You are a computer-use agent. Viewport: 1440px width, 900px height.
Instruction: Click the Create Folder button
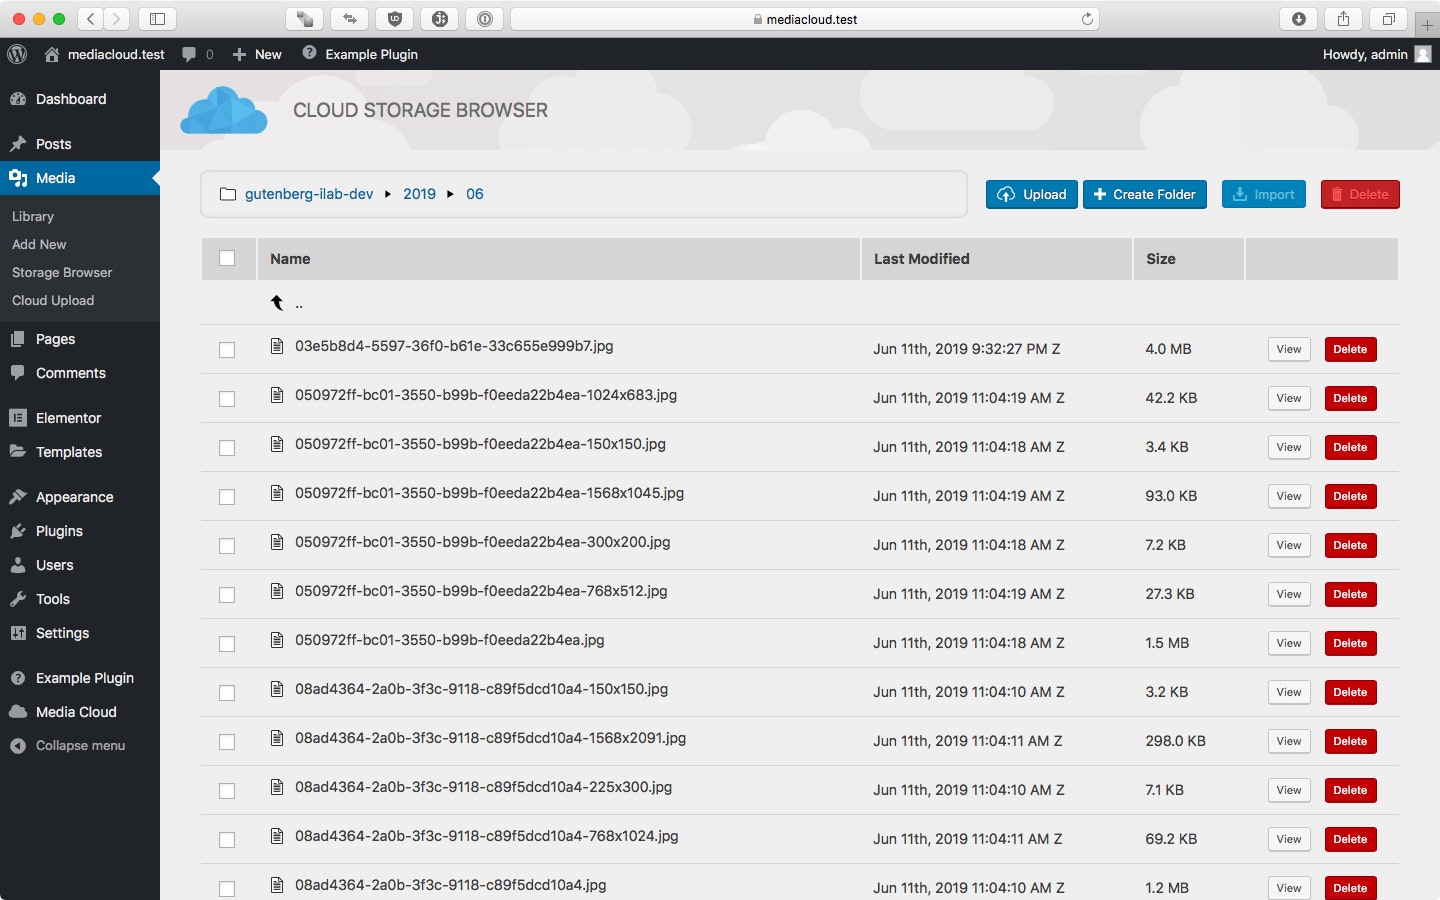[x=1145, y=194]
